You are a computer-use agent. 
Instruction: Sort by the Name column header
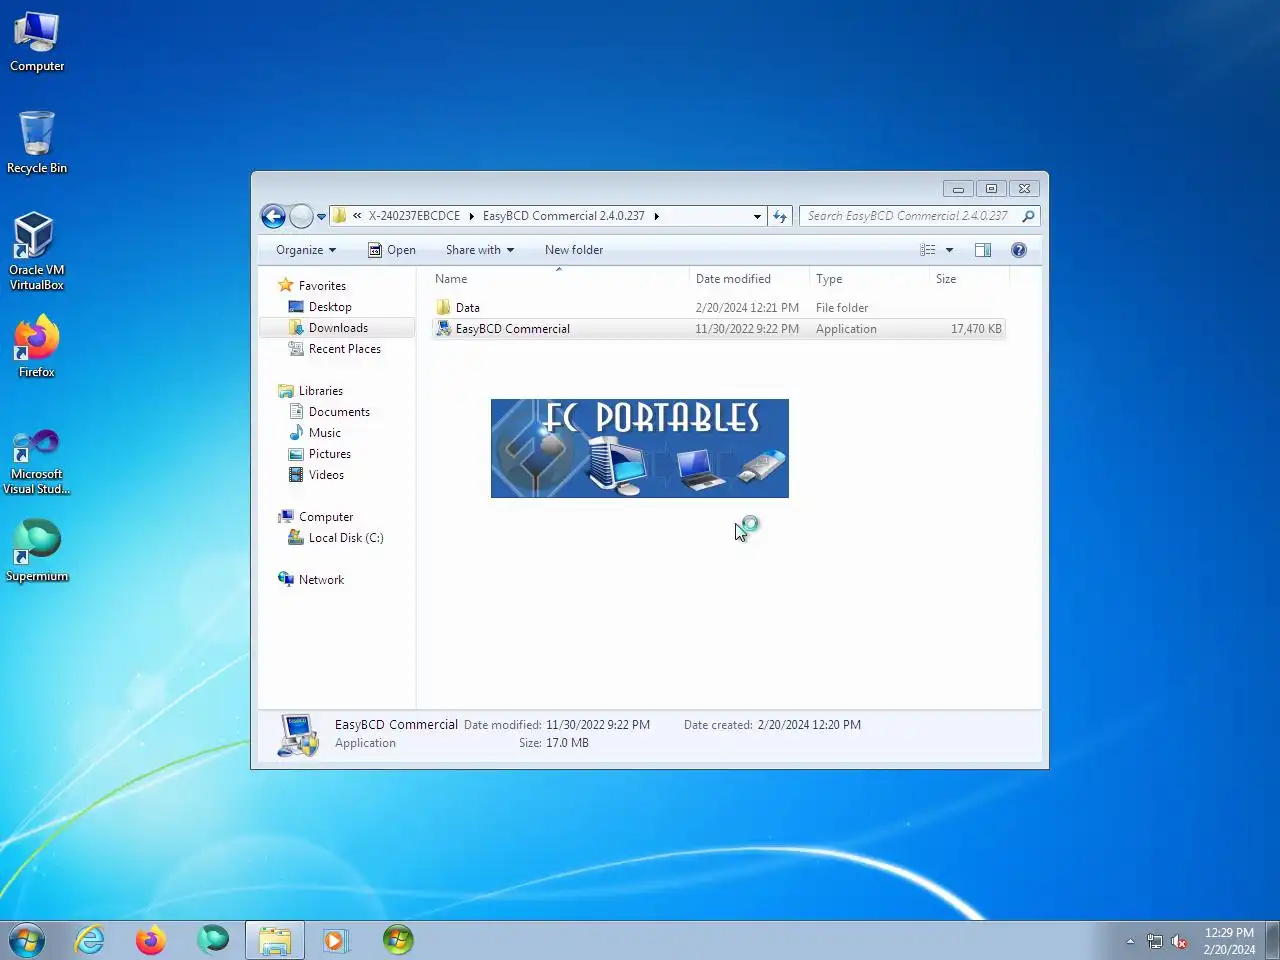[x=559, y=279]
